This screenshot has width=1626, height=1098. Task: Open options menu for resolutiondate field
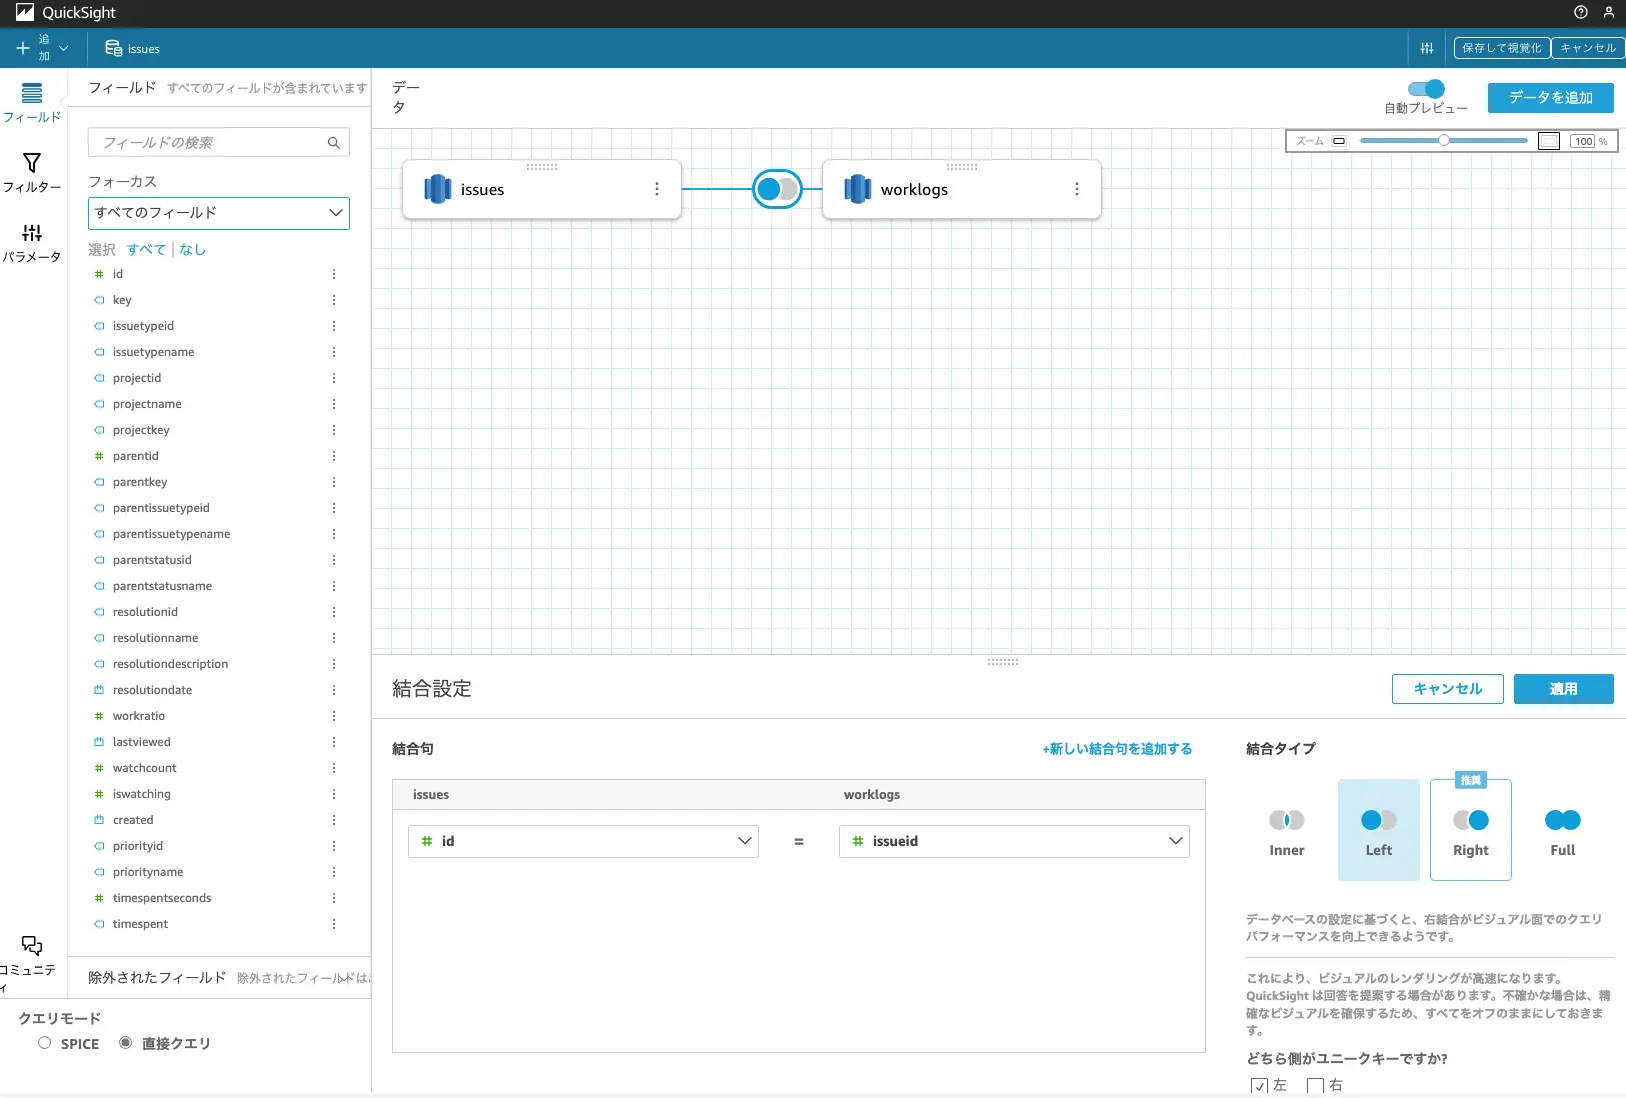[x=334, y=690]
